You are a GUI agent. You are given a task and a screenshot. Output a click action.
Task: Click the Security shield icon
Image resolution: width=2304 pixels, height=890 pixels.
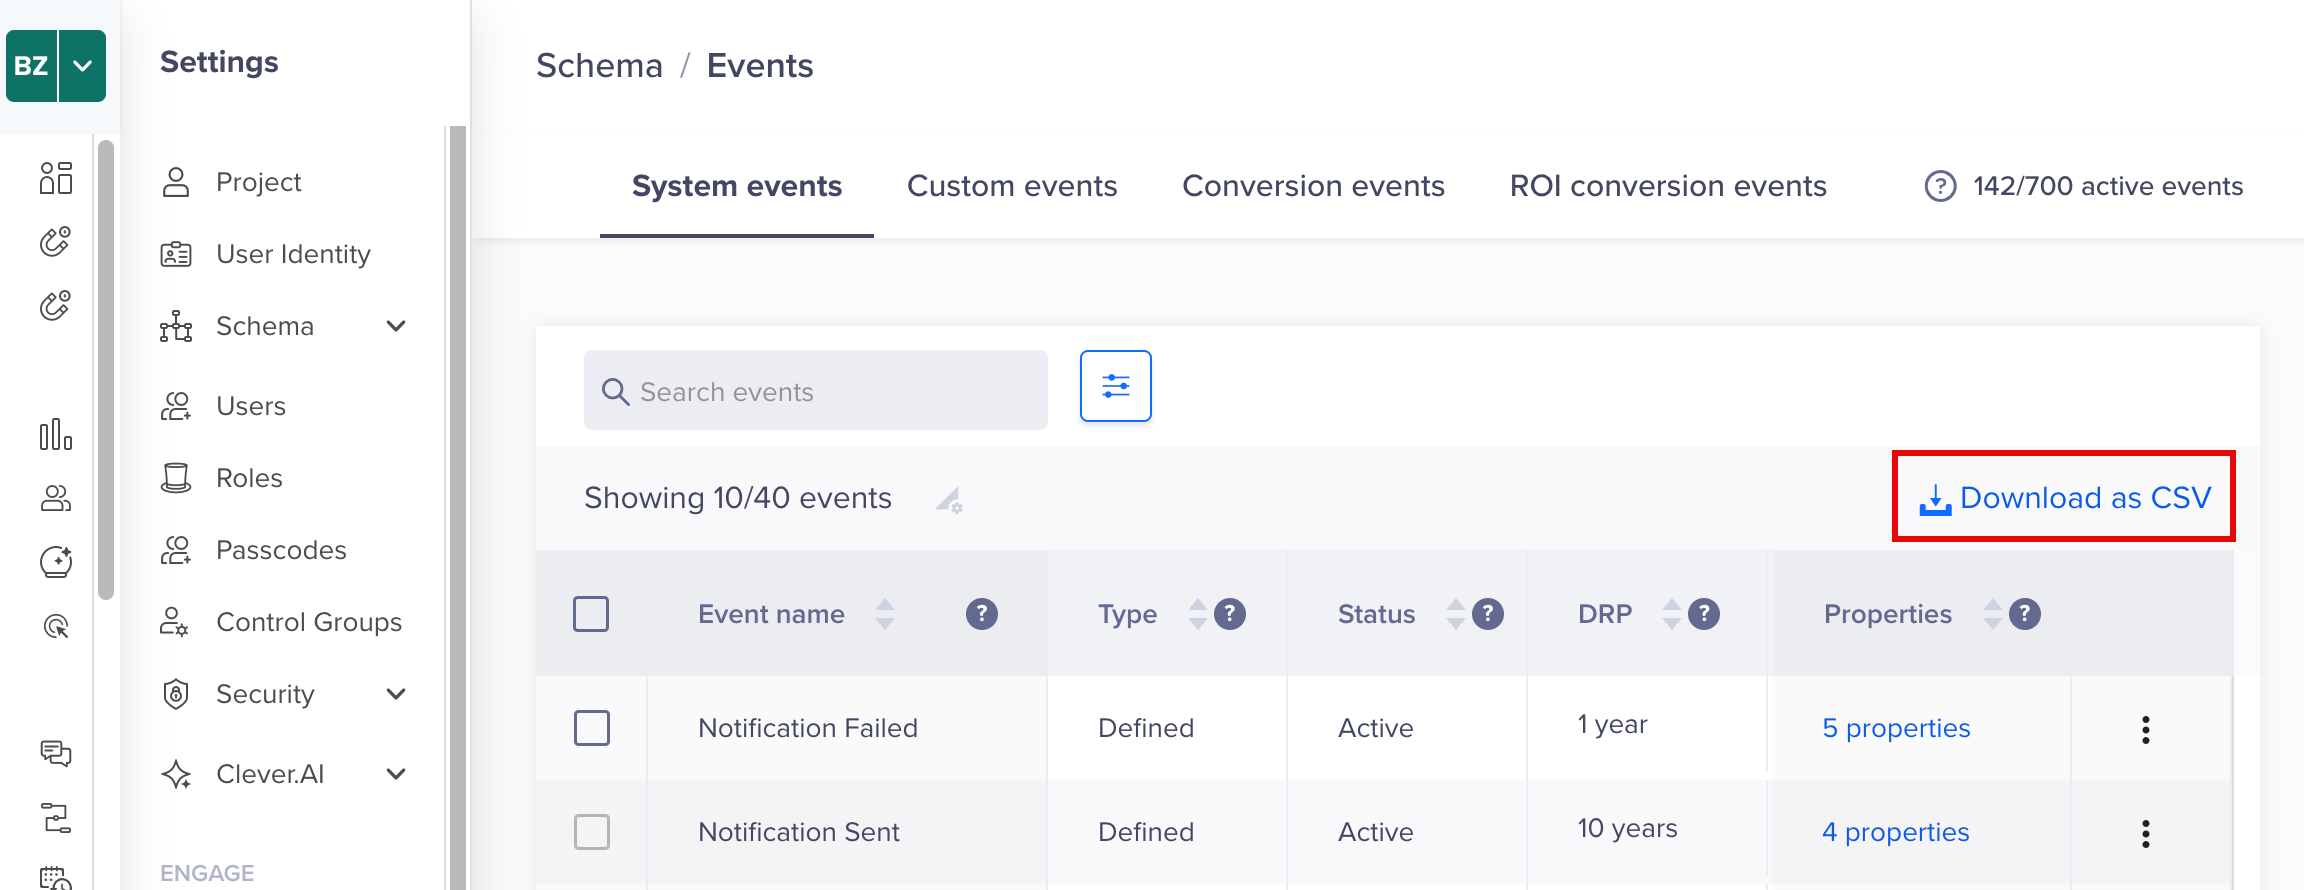(x=176, y=694)
